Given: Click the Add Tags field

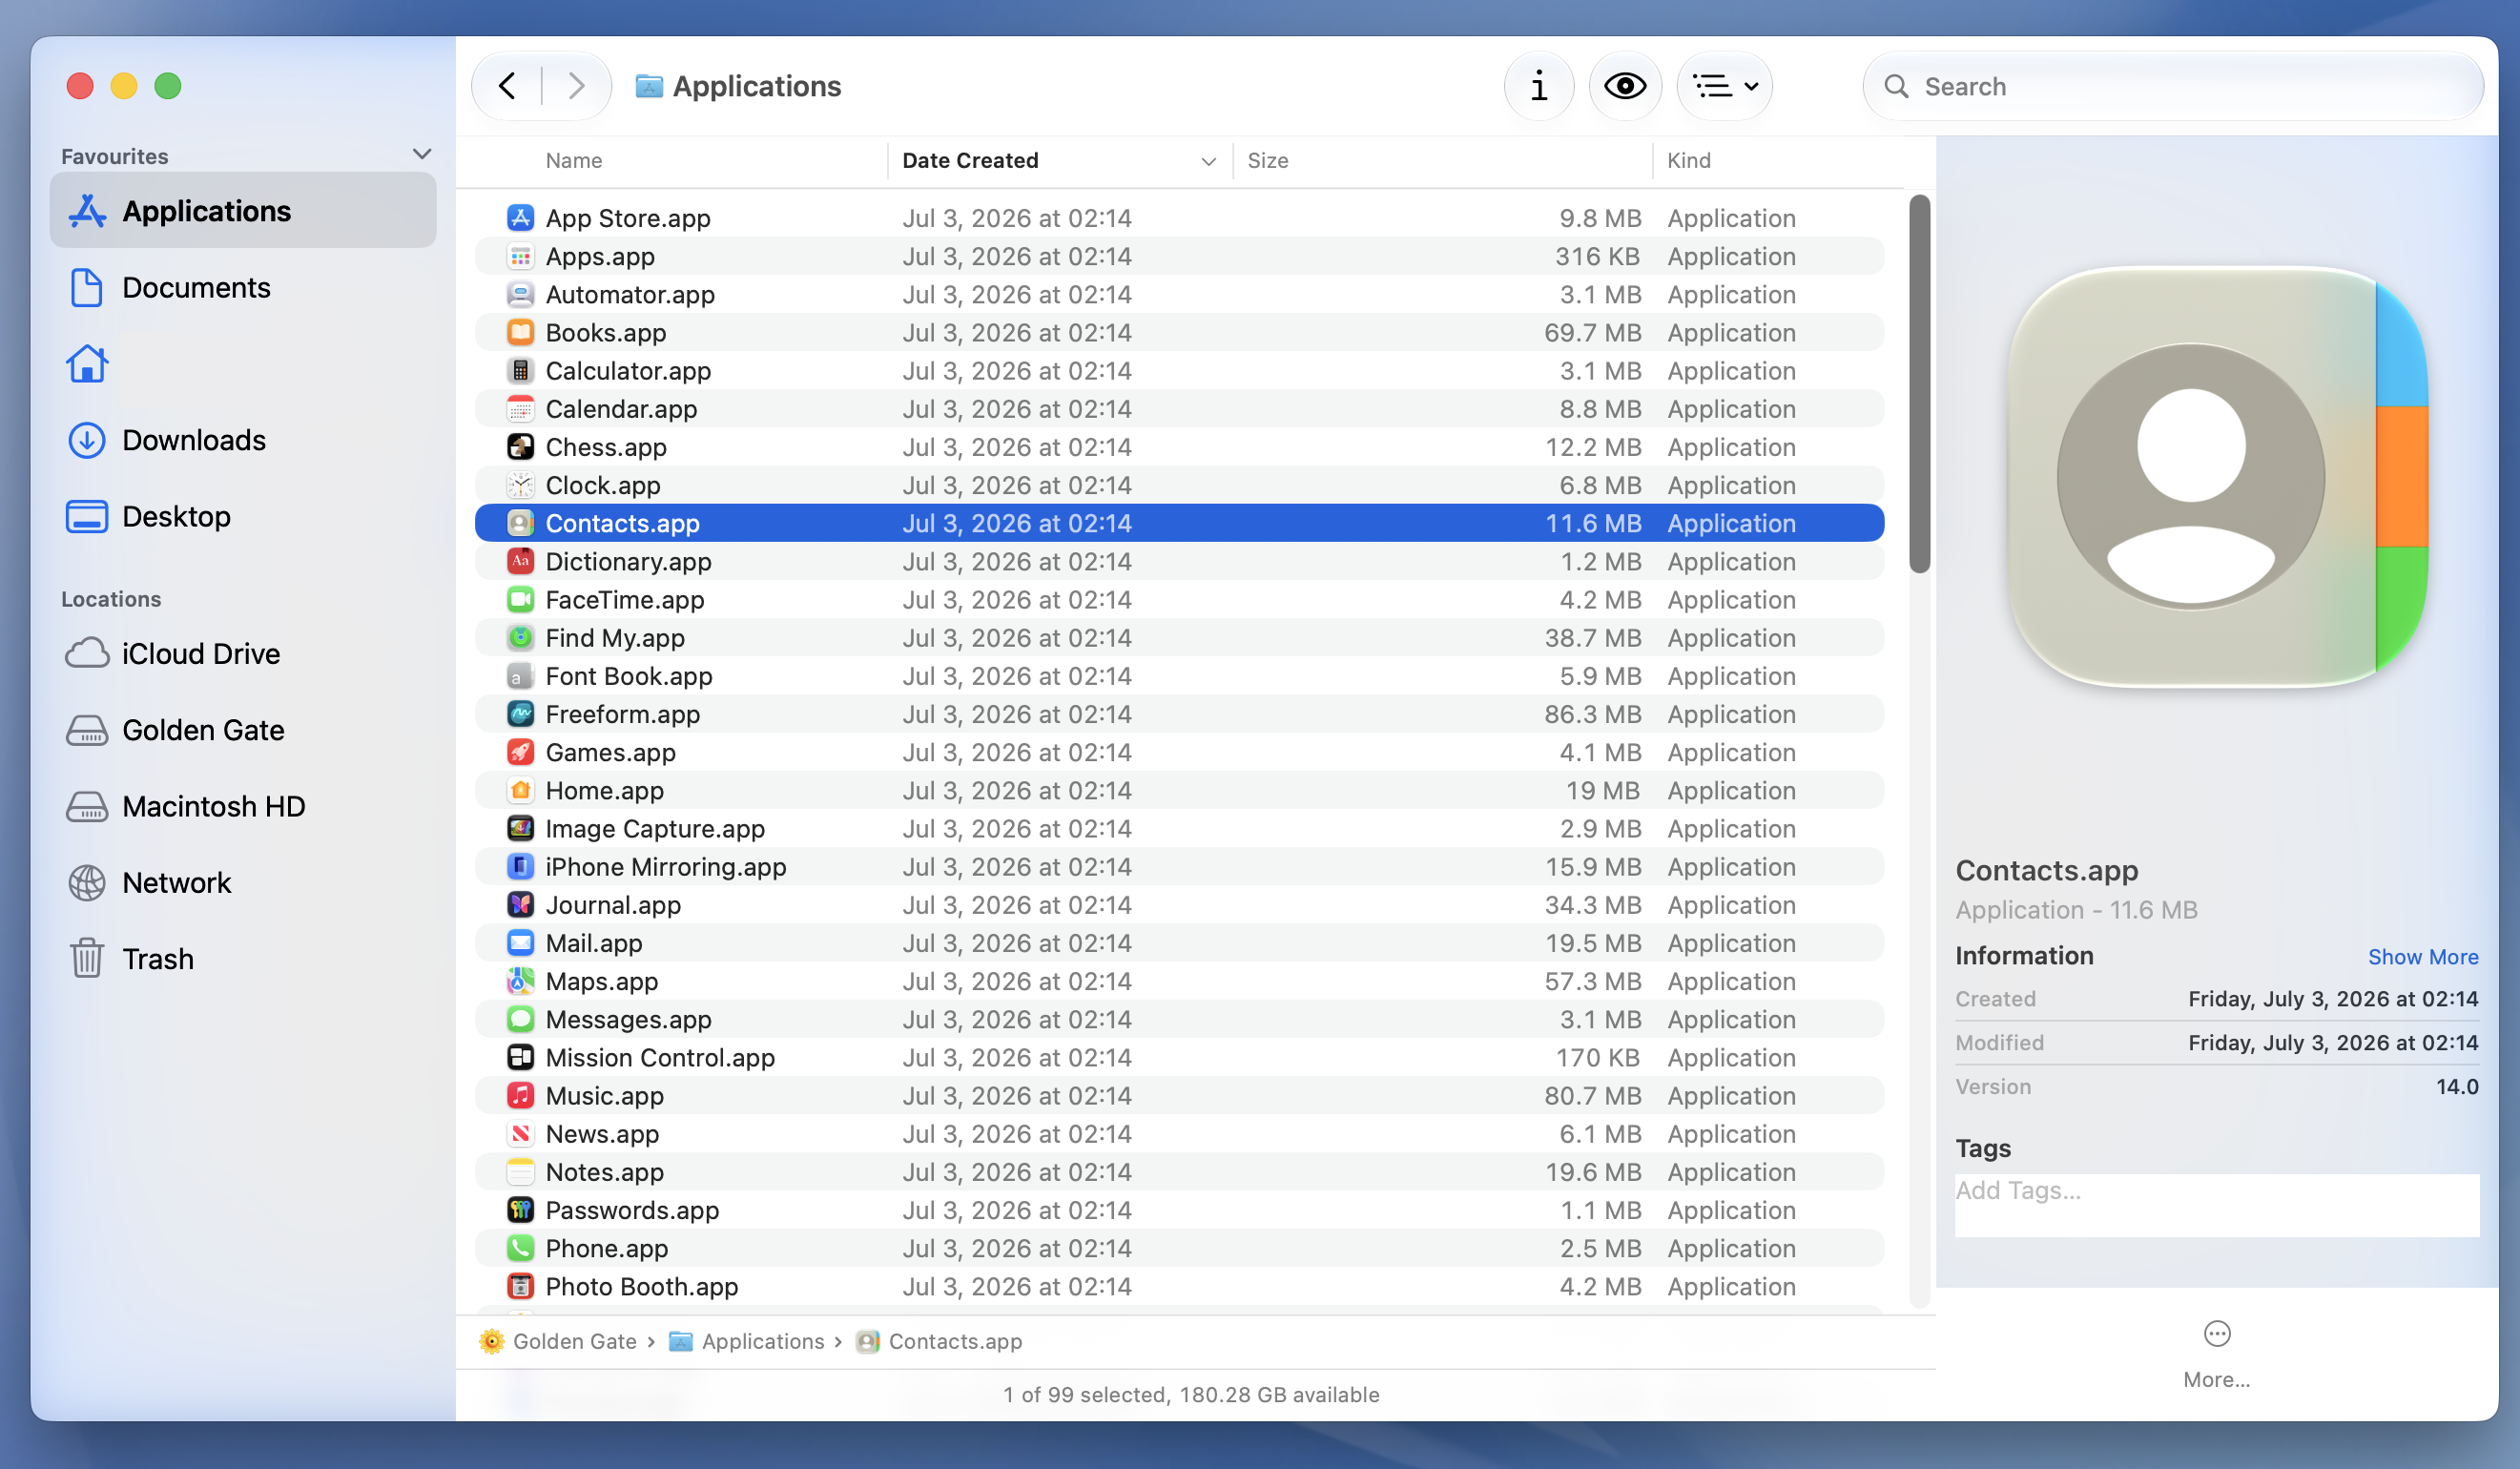Looking at the screenshot, I should click(2216, 1204).
